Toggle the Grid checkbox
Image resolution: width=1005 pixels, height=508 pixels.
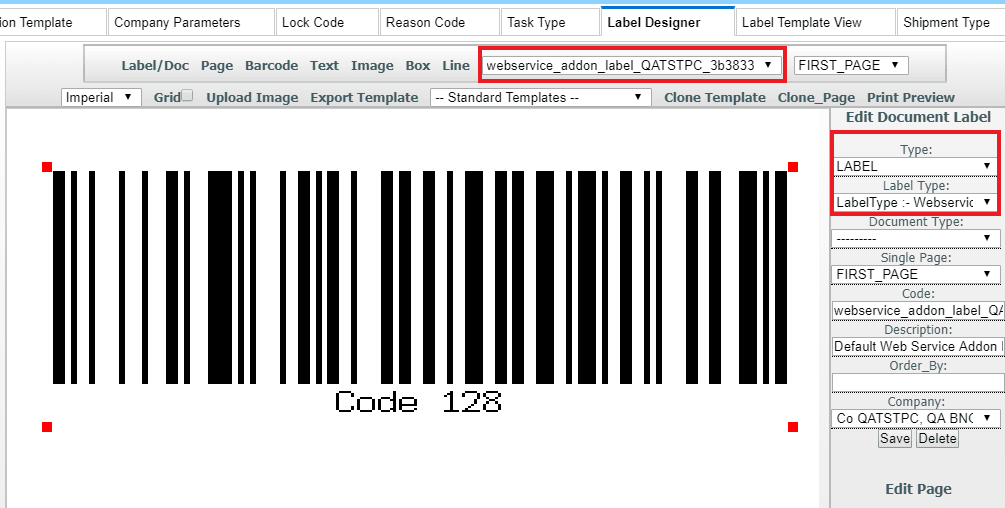(x=187, y=95)
